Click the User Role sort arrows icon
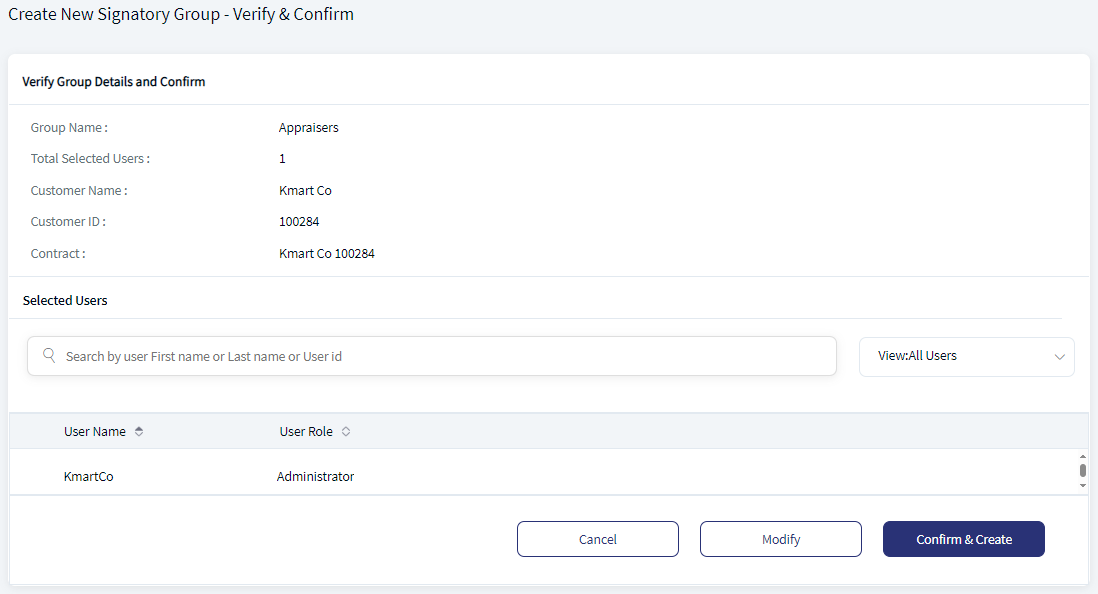The image size is (1098, 594). click(x=346, y=431)
